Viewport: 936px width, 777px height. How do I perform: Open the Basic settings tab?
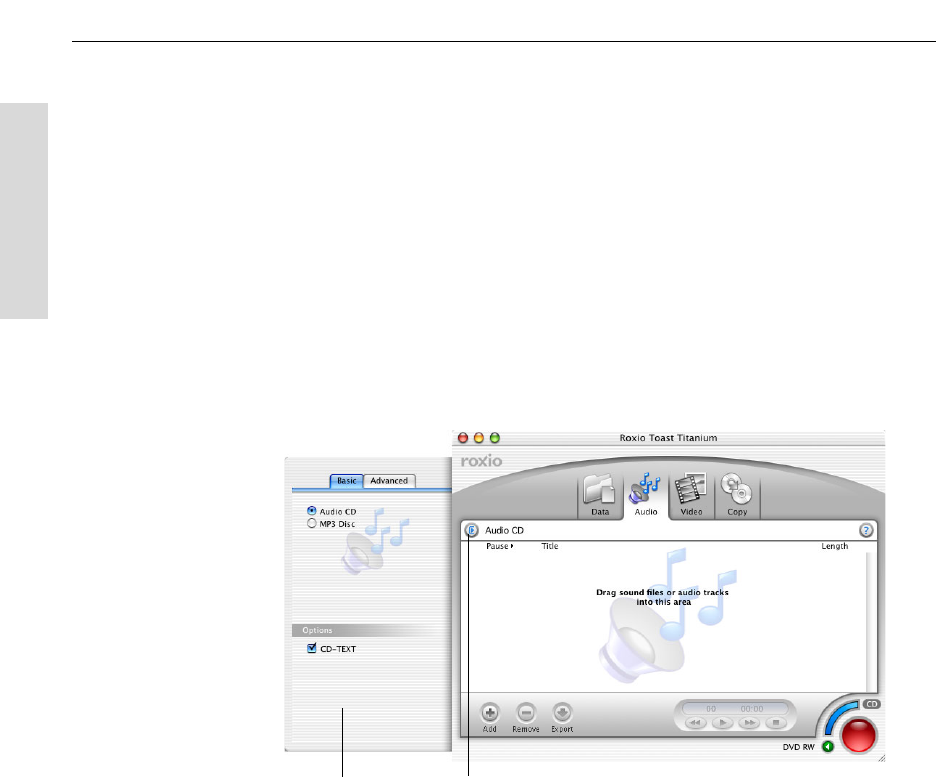[346, 481]
